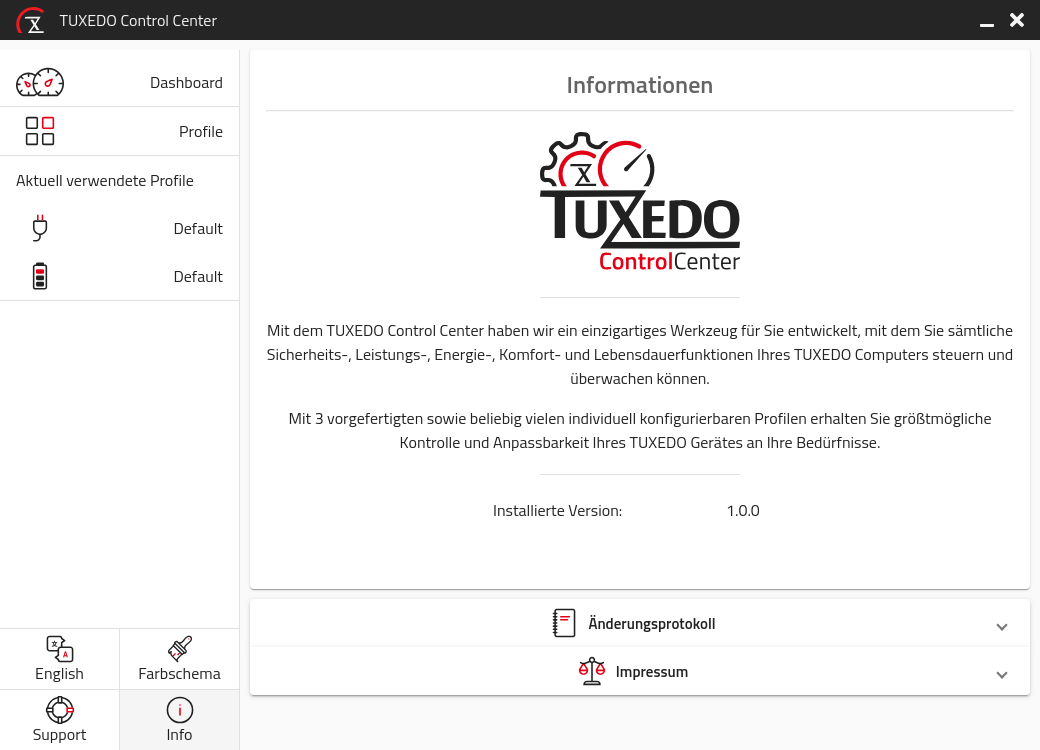
Task: Open the Profile menu entry
Action: pyautogui.click(x=119, y=131)
